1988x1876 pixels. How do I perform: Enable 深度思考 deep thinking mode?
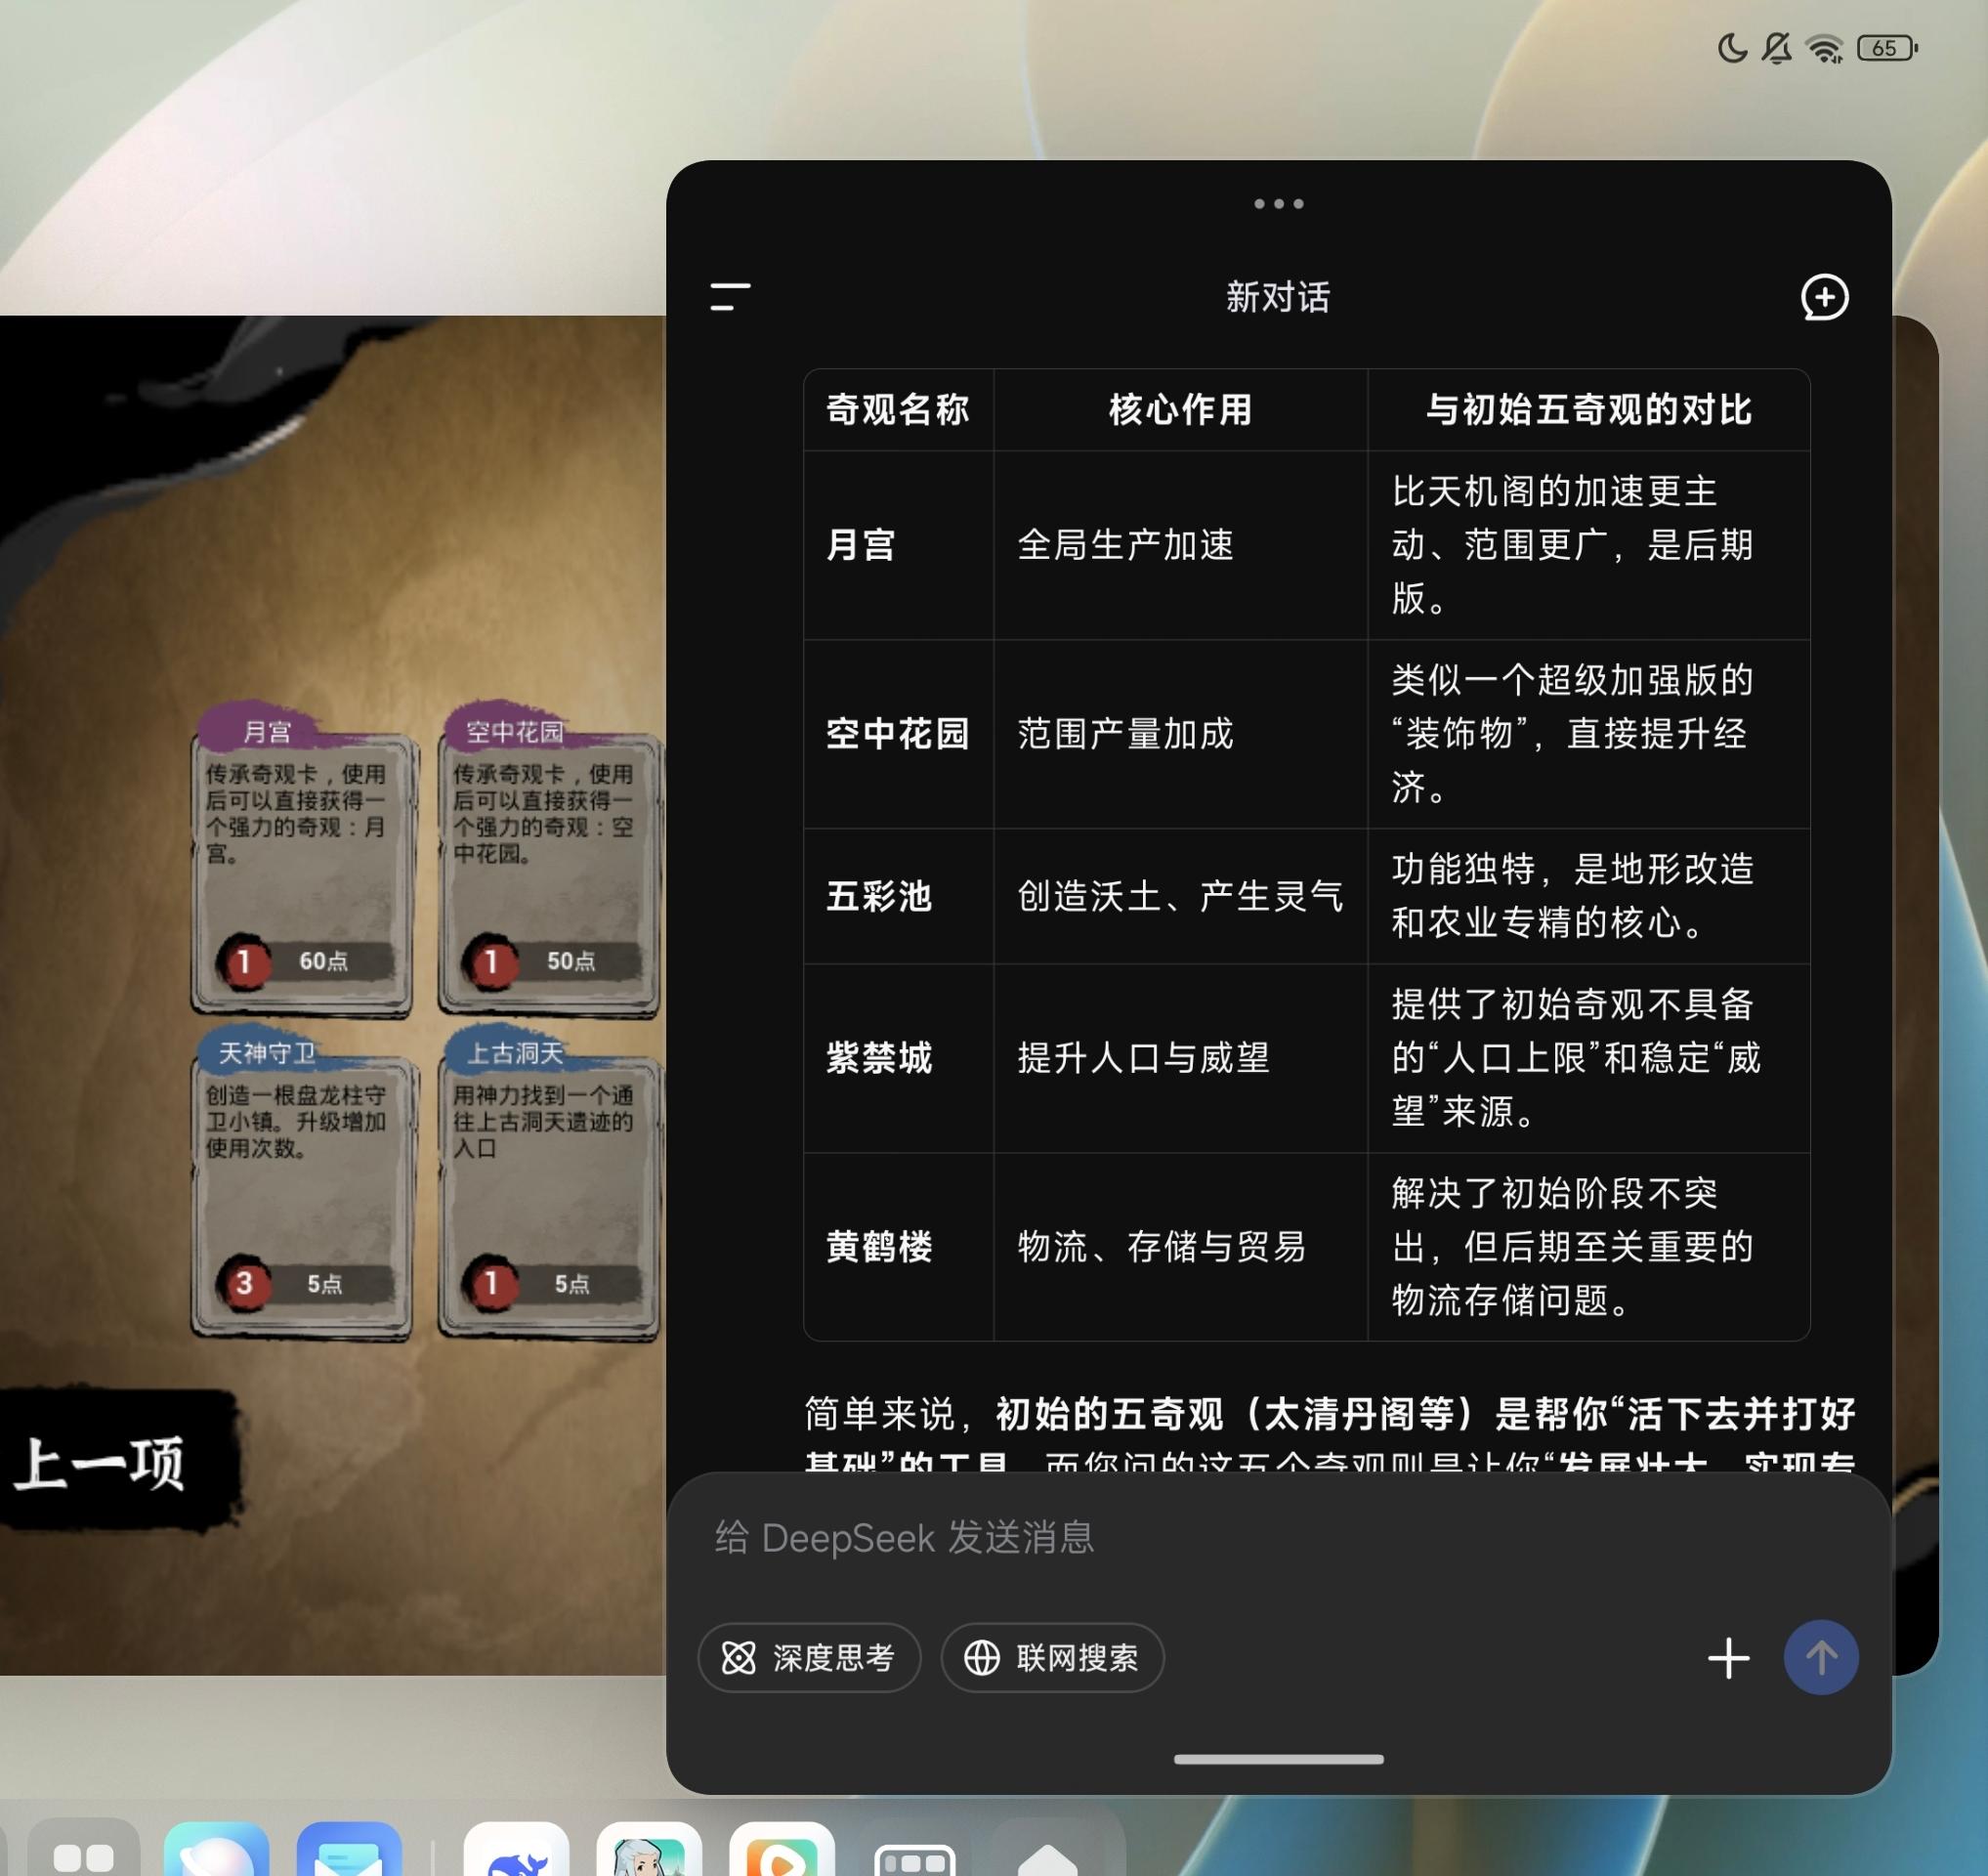click(810, 1657)
